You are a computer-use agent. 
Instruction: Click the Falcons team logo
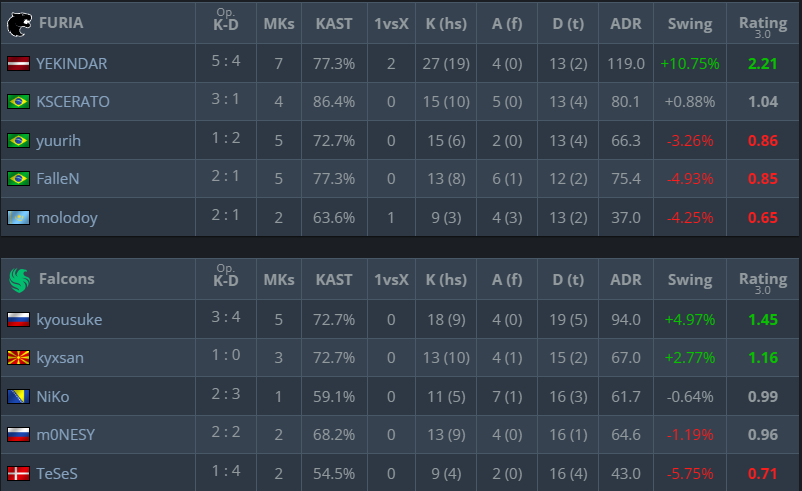(18, 279)
